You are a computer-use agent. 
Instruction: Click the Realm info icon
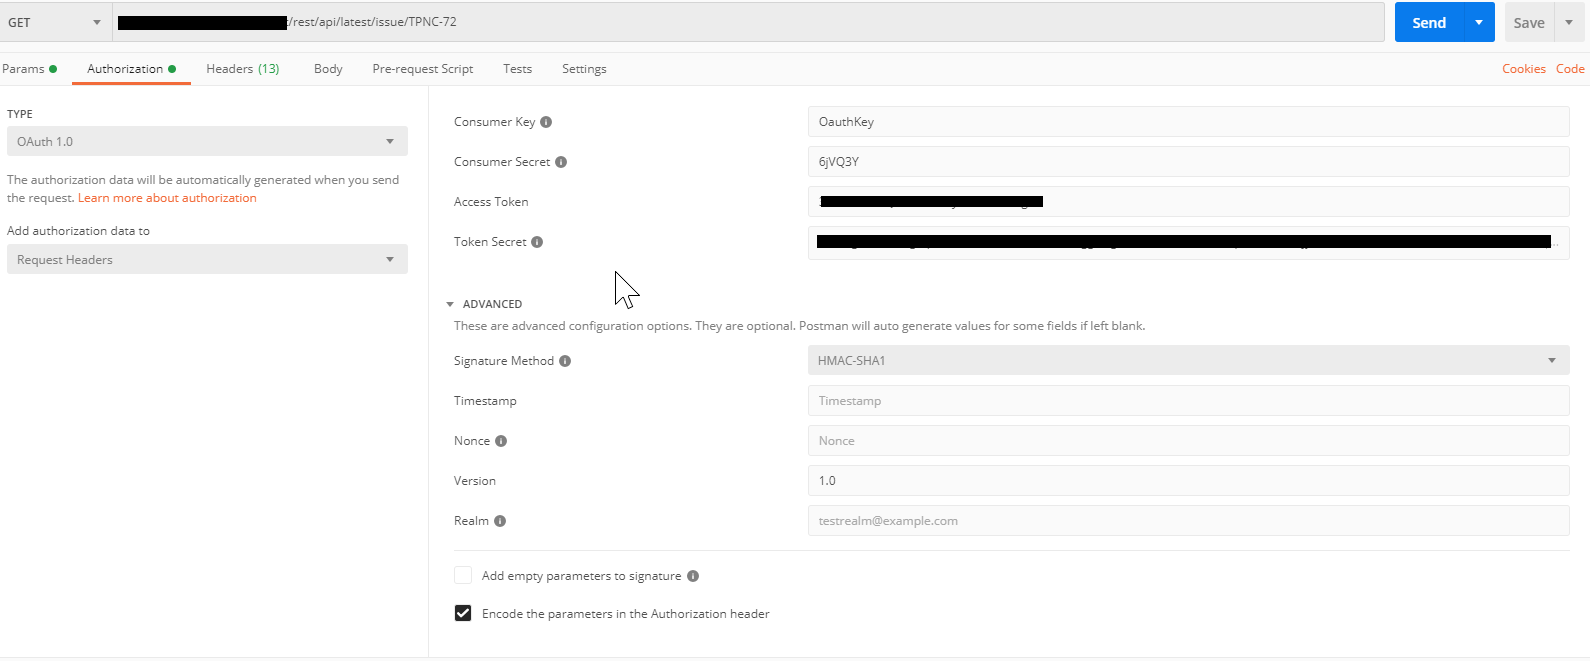coord(500,521)
